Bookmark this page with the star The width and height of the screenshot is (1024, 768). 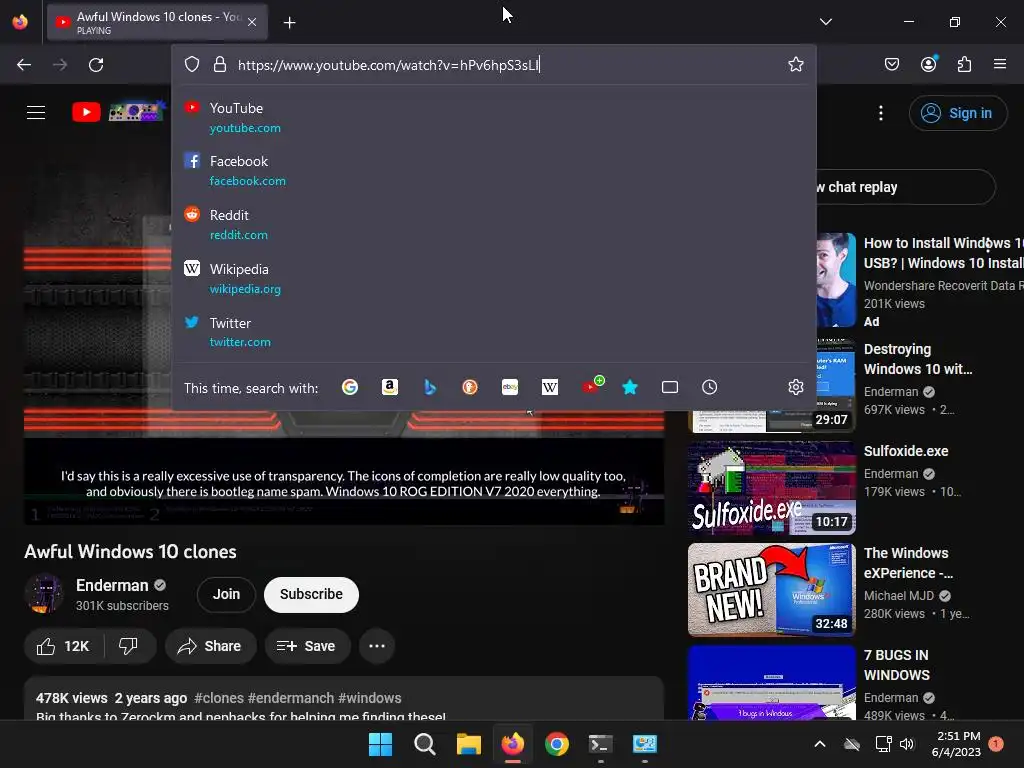coord(795,64)
